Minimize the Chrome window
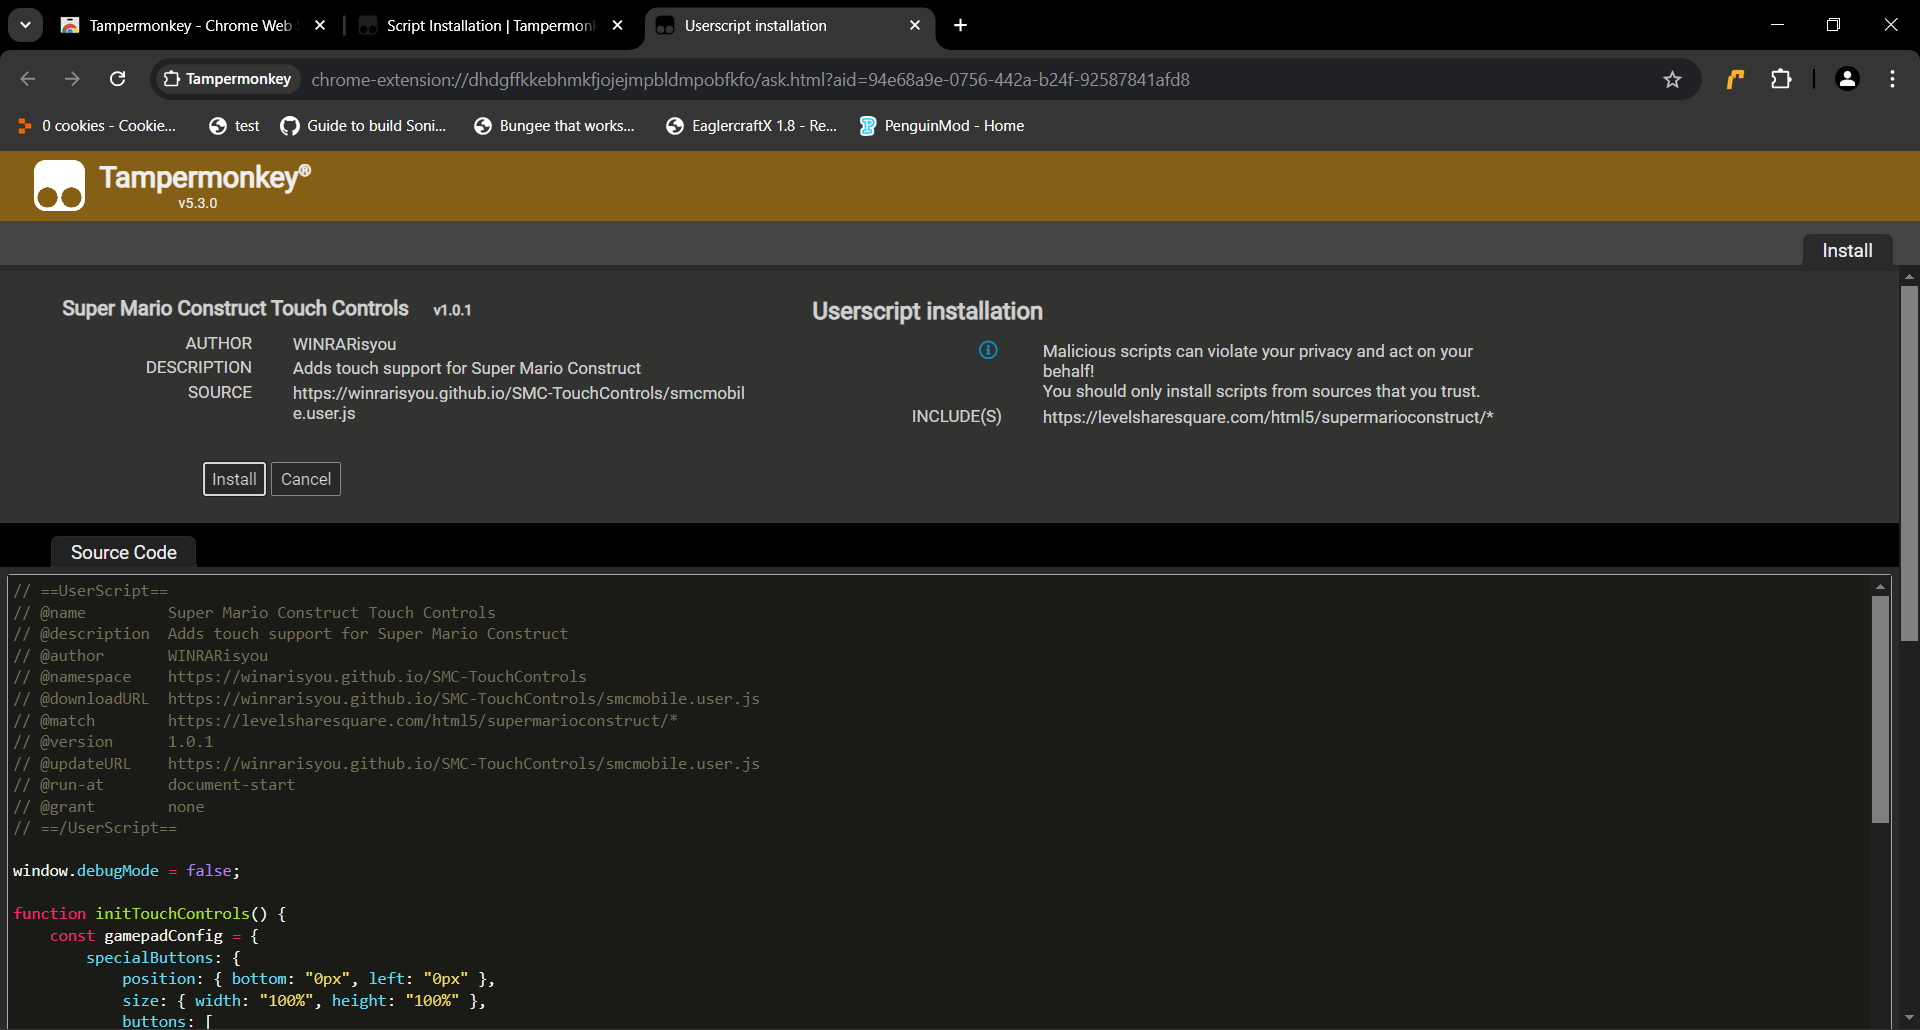The image size is (1920, 1030). [1777, 25]
